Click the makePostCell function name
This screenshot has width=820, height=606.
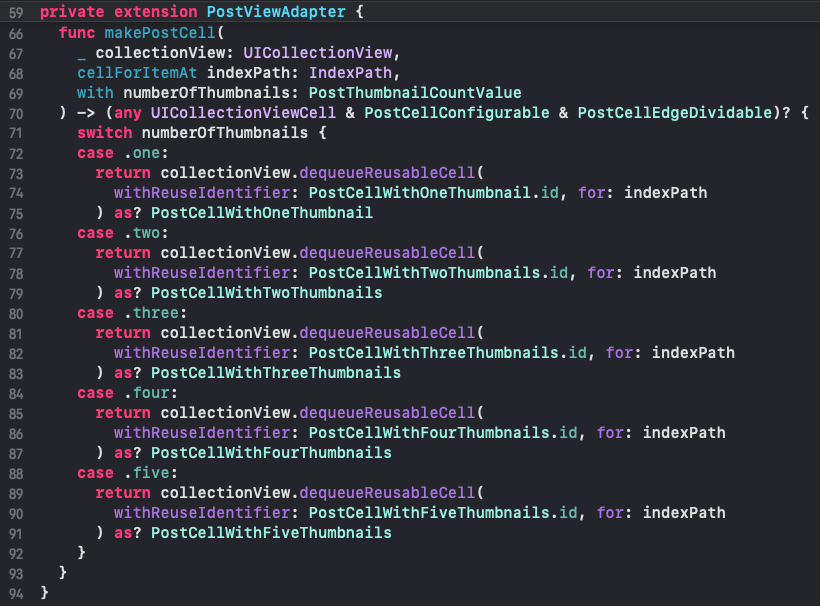(160, 32)
